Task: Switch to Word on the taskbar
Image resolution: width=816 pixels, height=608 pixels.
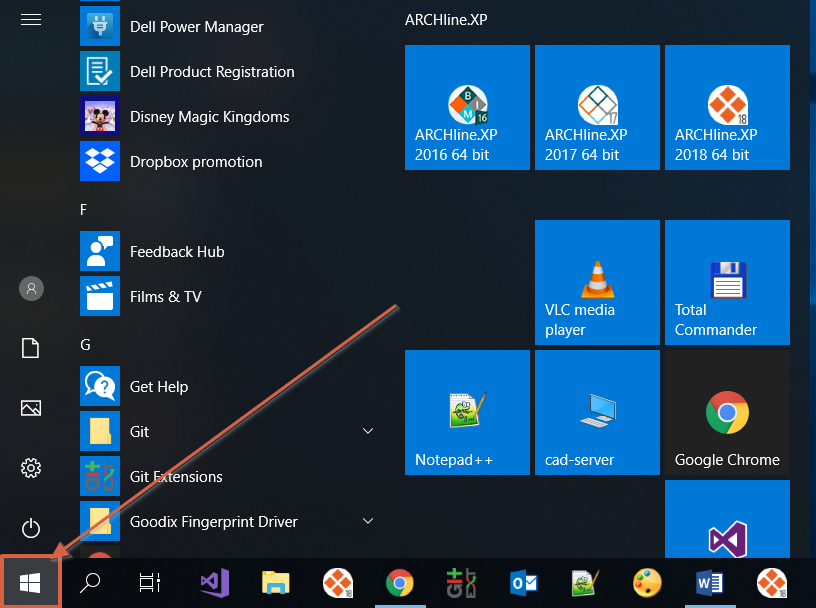Action: coord(709,582)
